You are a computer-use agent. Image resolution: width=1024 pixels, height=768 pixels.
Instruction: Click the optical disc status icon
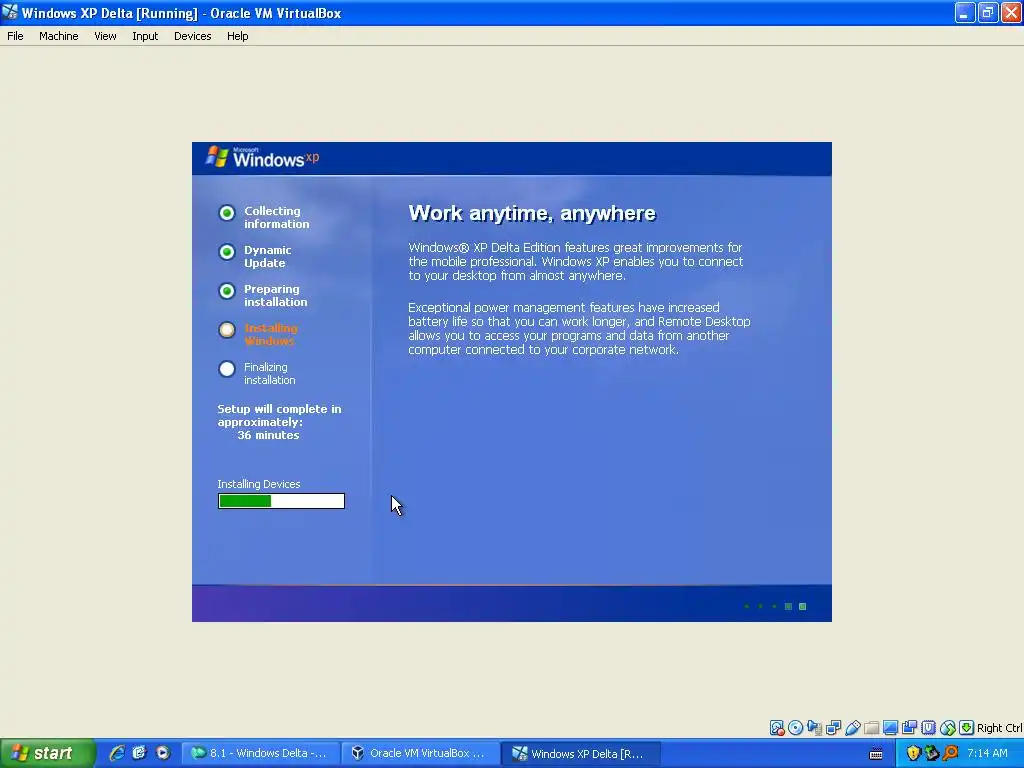(x=795, y=728)
